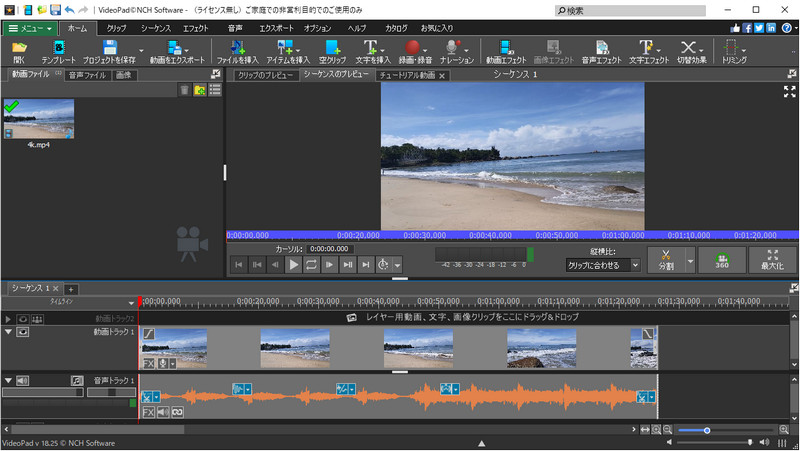The width and height of the screenshot is (800, 451).
Task: Open the シーケンス ribbon tab
Action: coord(156,29)
